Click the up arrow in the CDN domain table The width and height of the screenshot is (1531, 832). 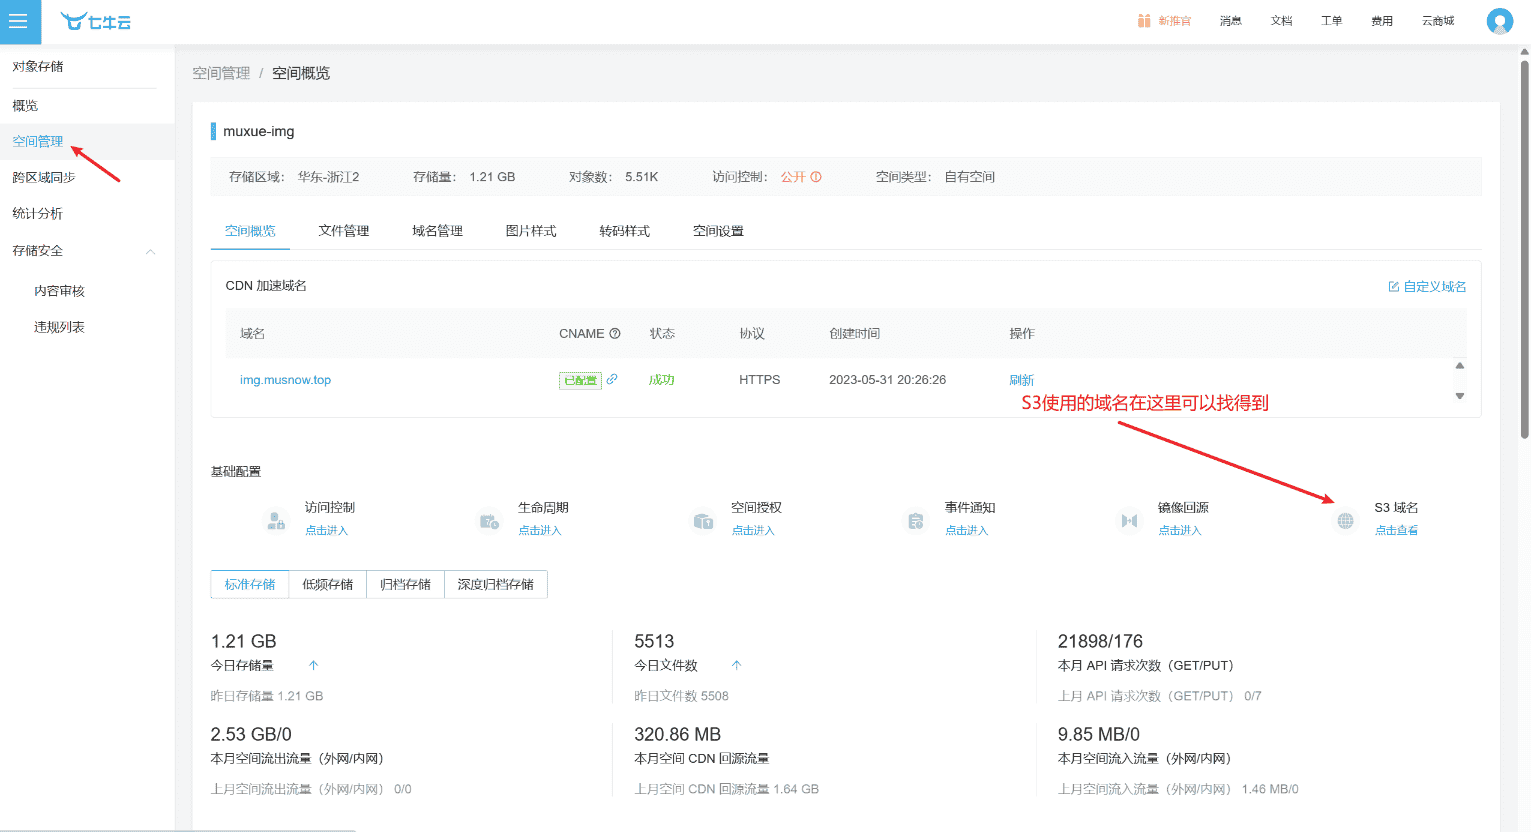pos(1460,366)
